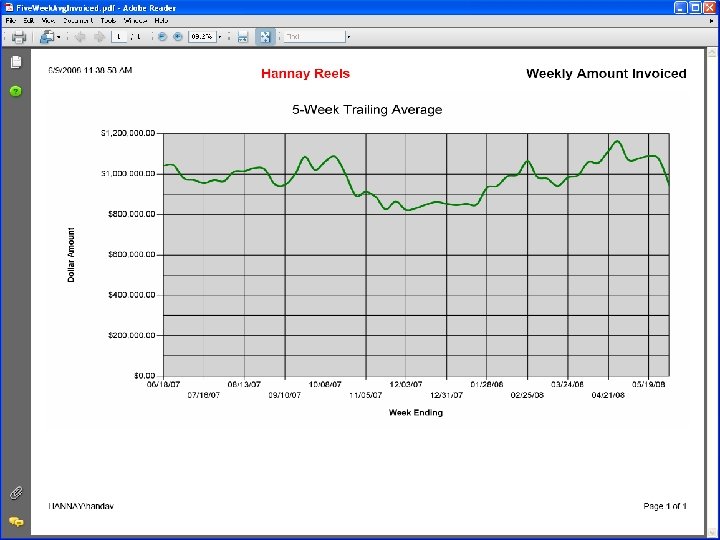Click the vertical scrollbar up arrow
The height and width of the screenshot is (540, 720).
click(711, 53)
